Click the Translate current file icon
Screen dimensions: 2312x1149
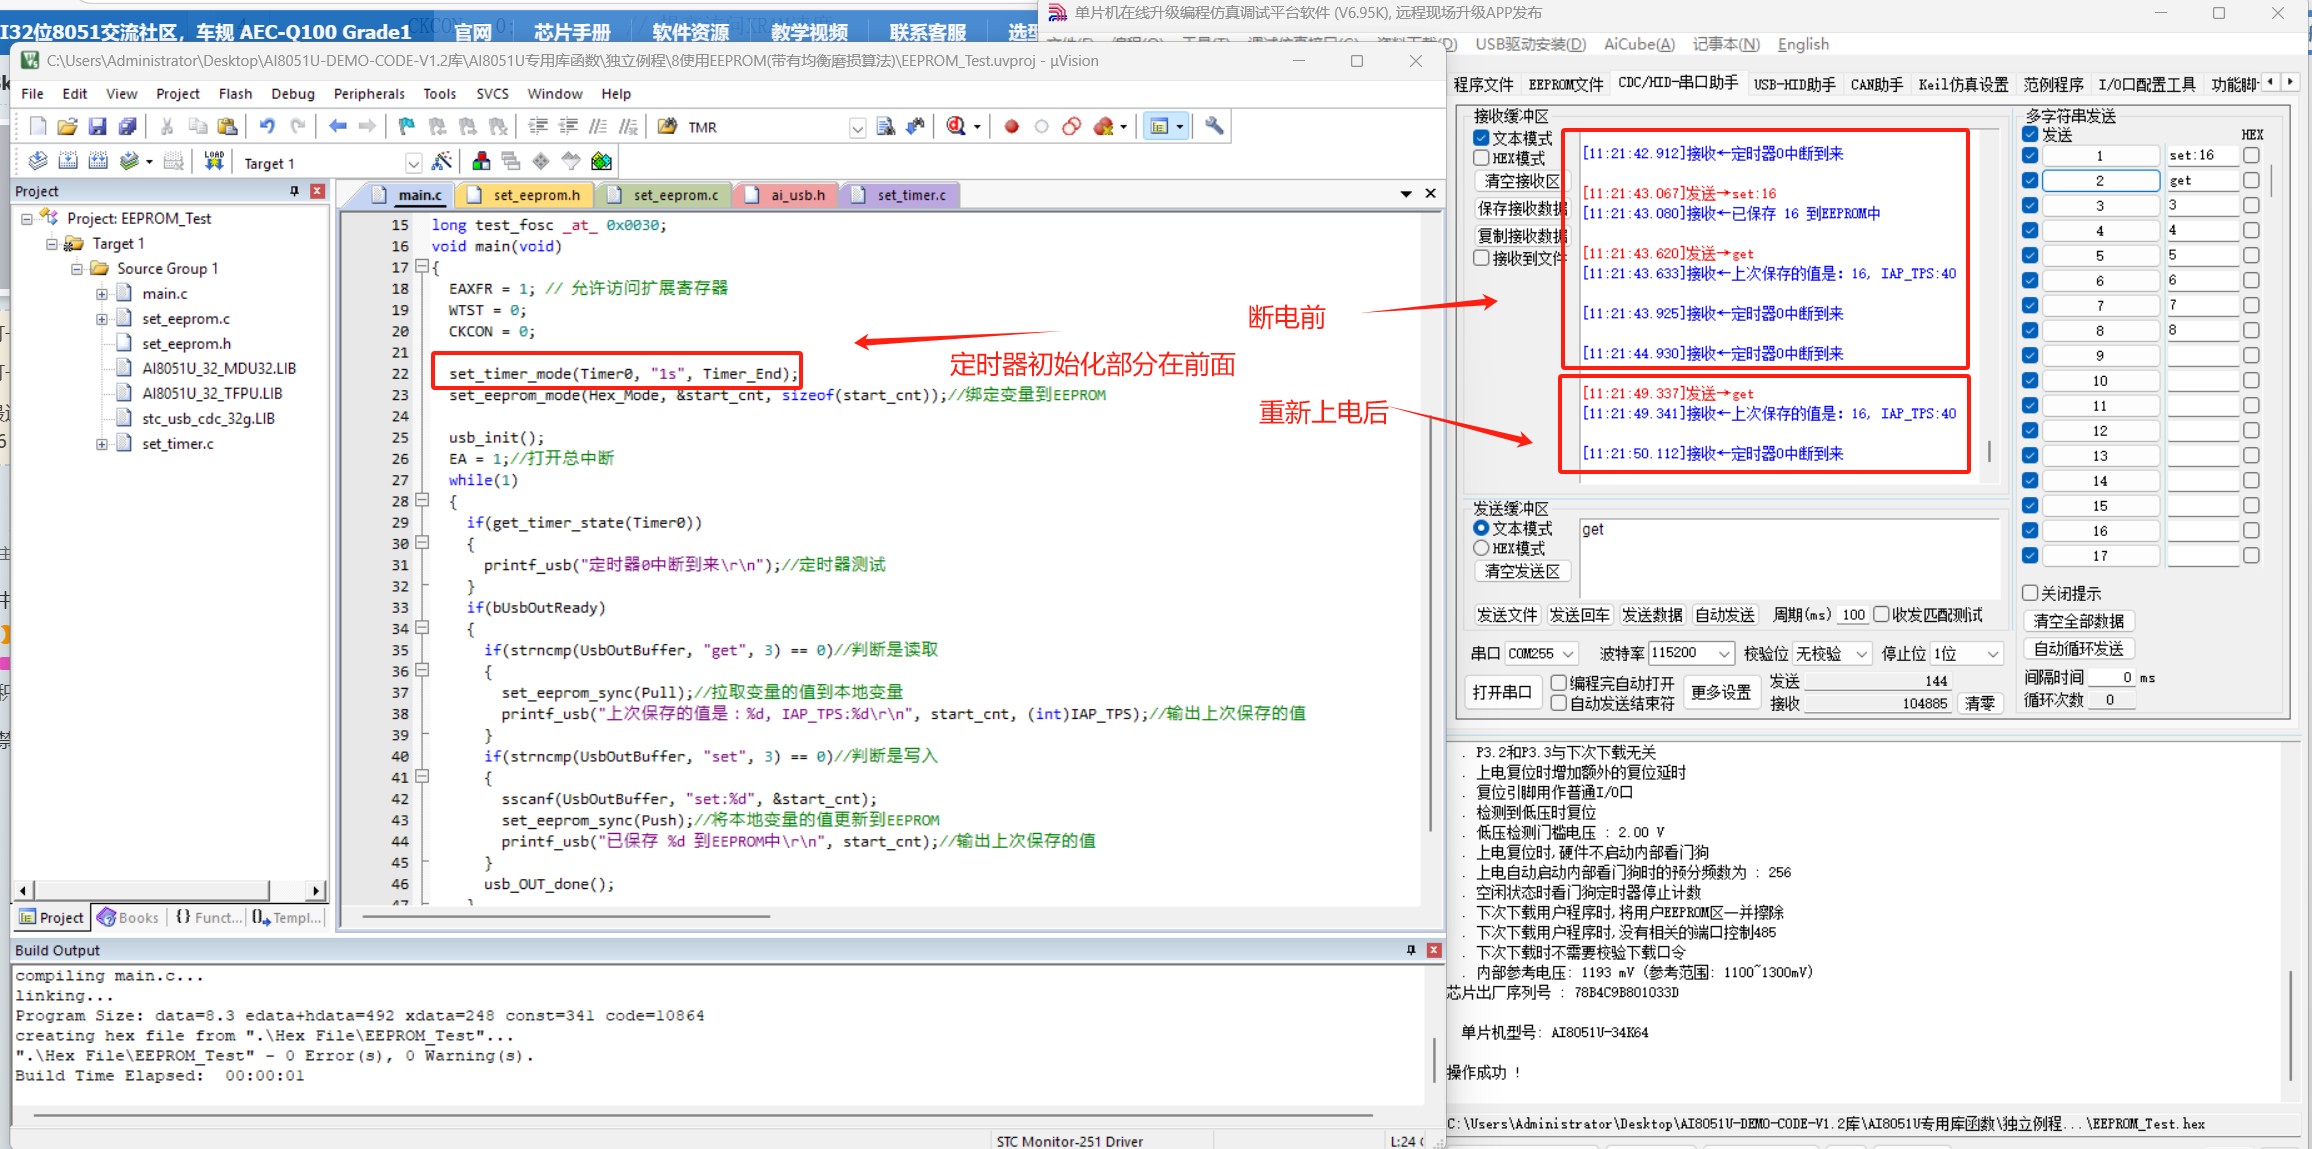pos(38,161)
